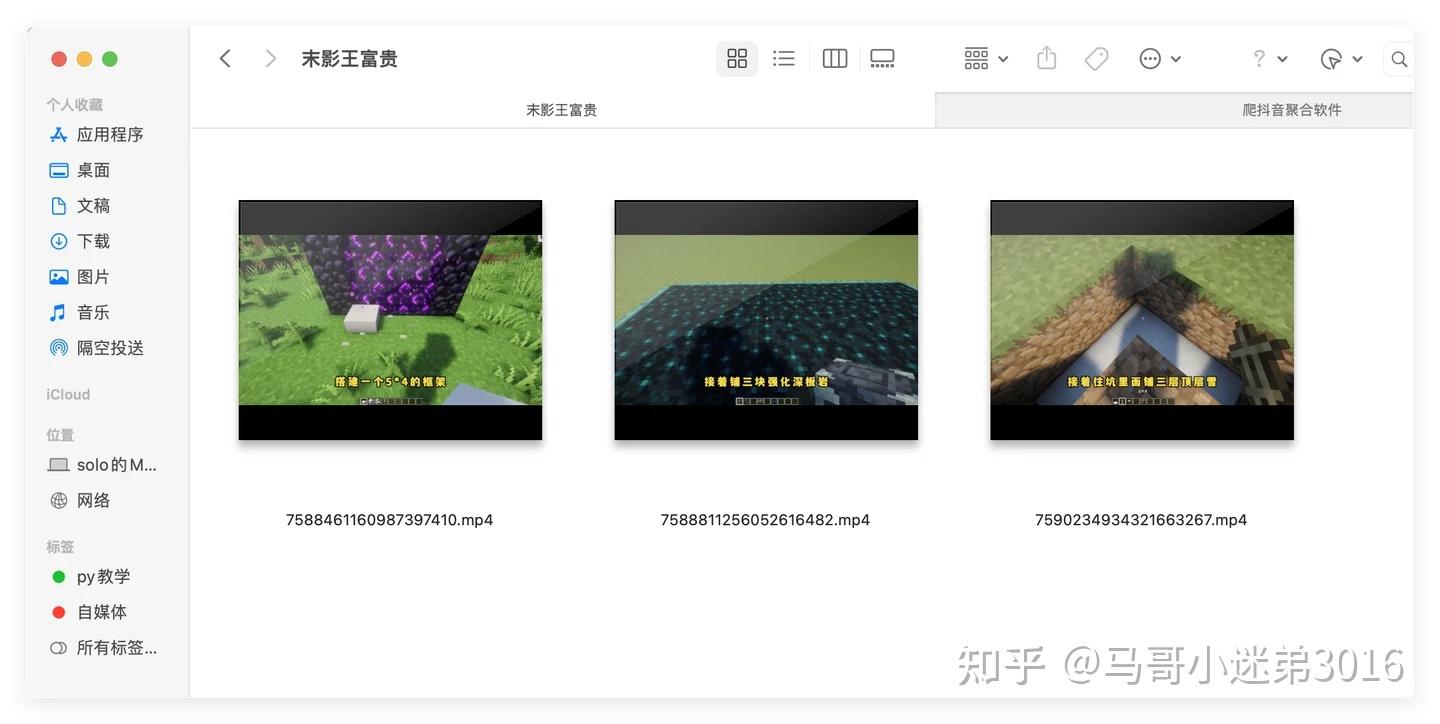
Task: Click the 音乐 music note icon
Action: pos(59,312)
